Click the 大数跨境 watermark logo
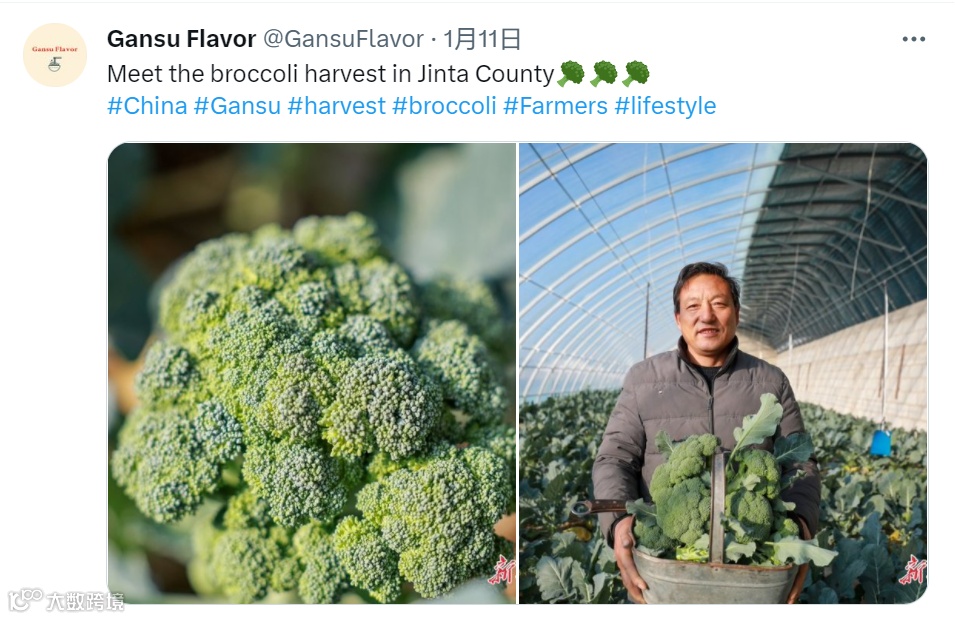 67,601
